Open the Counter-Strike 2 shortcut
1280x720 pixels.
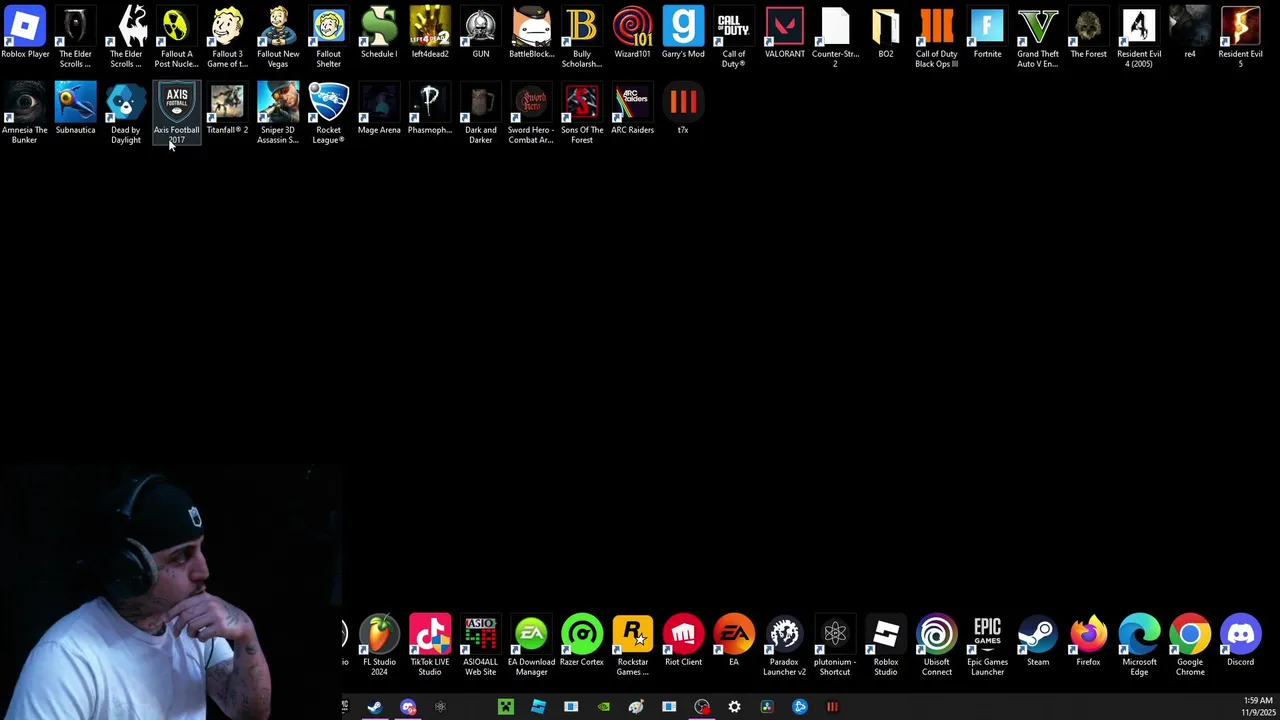tap(835, 38)
